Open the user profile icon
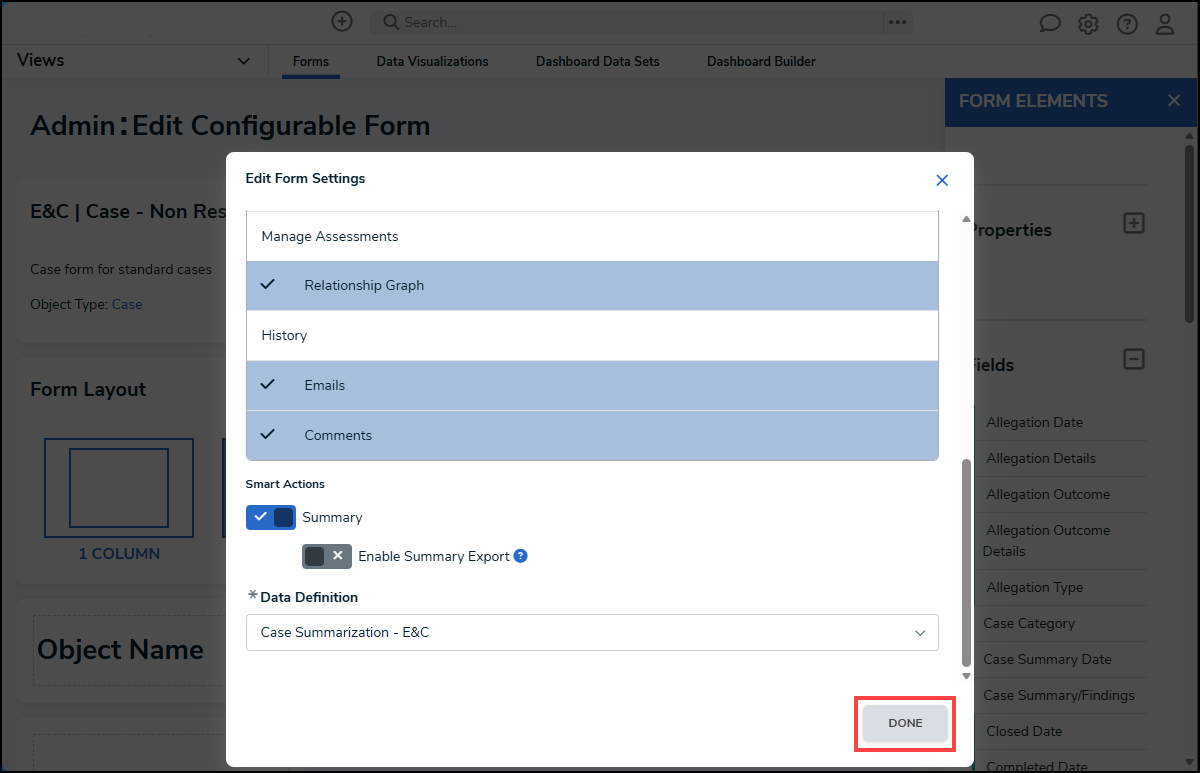This screenshot has width=1200, height=773. point(1165,24)
